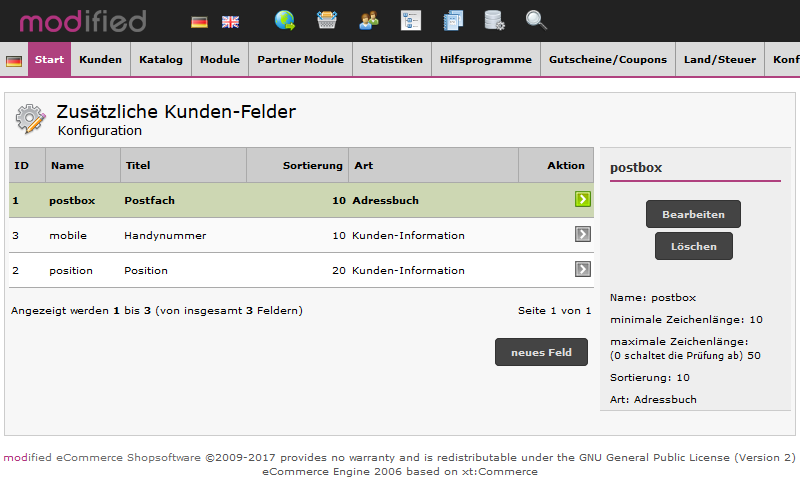800x500 pixels.
Task: Open the database settings icon
Action: 494,20
